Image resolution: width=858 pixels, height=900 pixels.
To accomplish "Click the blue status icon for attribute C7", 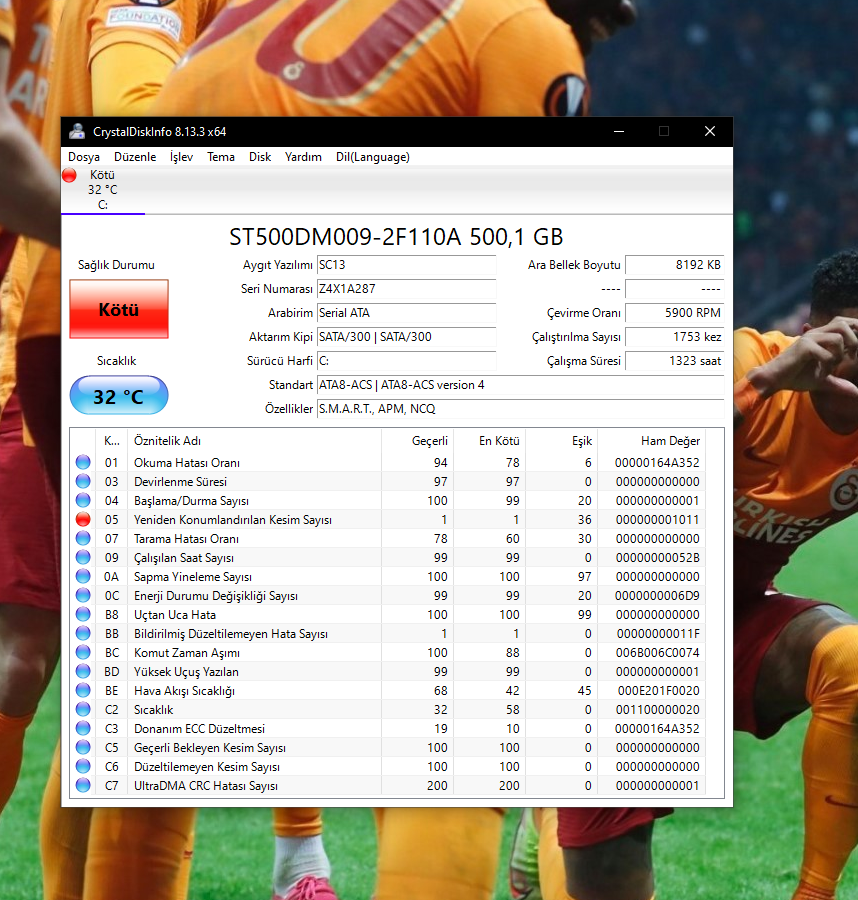I will tap(83, 785).
